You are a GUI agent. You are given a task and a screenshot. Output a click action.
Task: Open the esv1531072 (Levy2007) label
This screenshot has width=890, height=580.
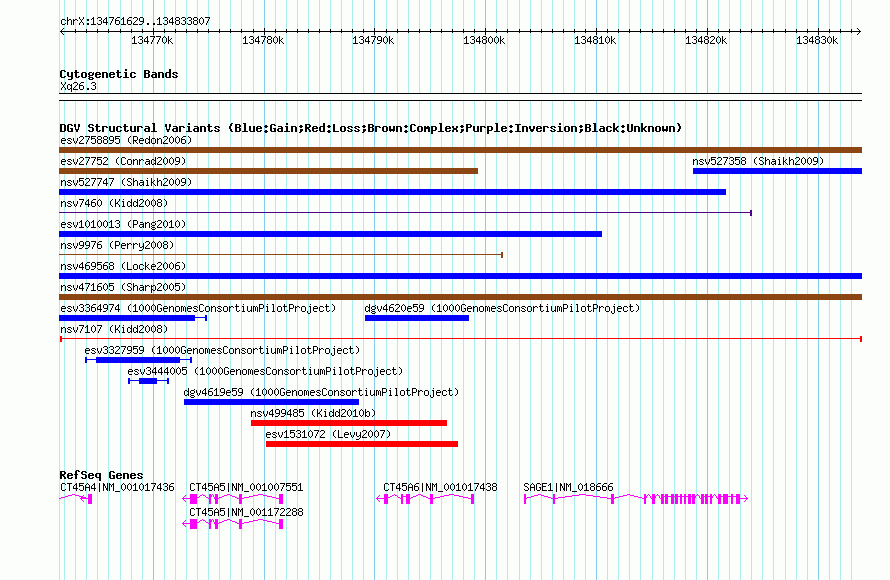(x=328, y=434)
